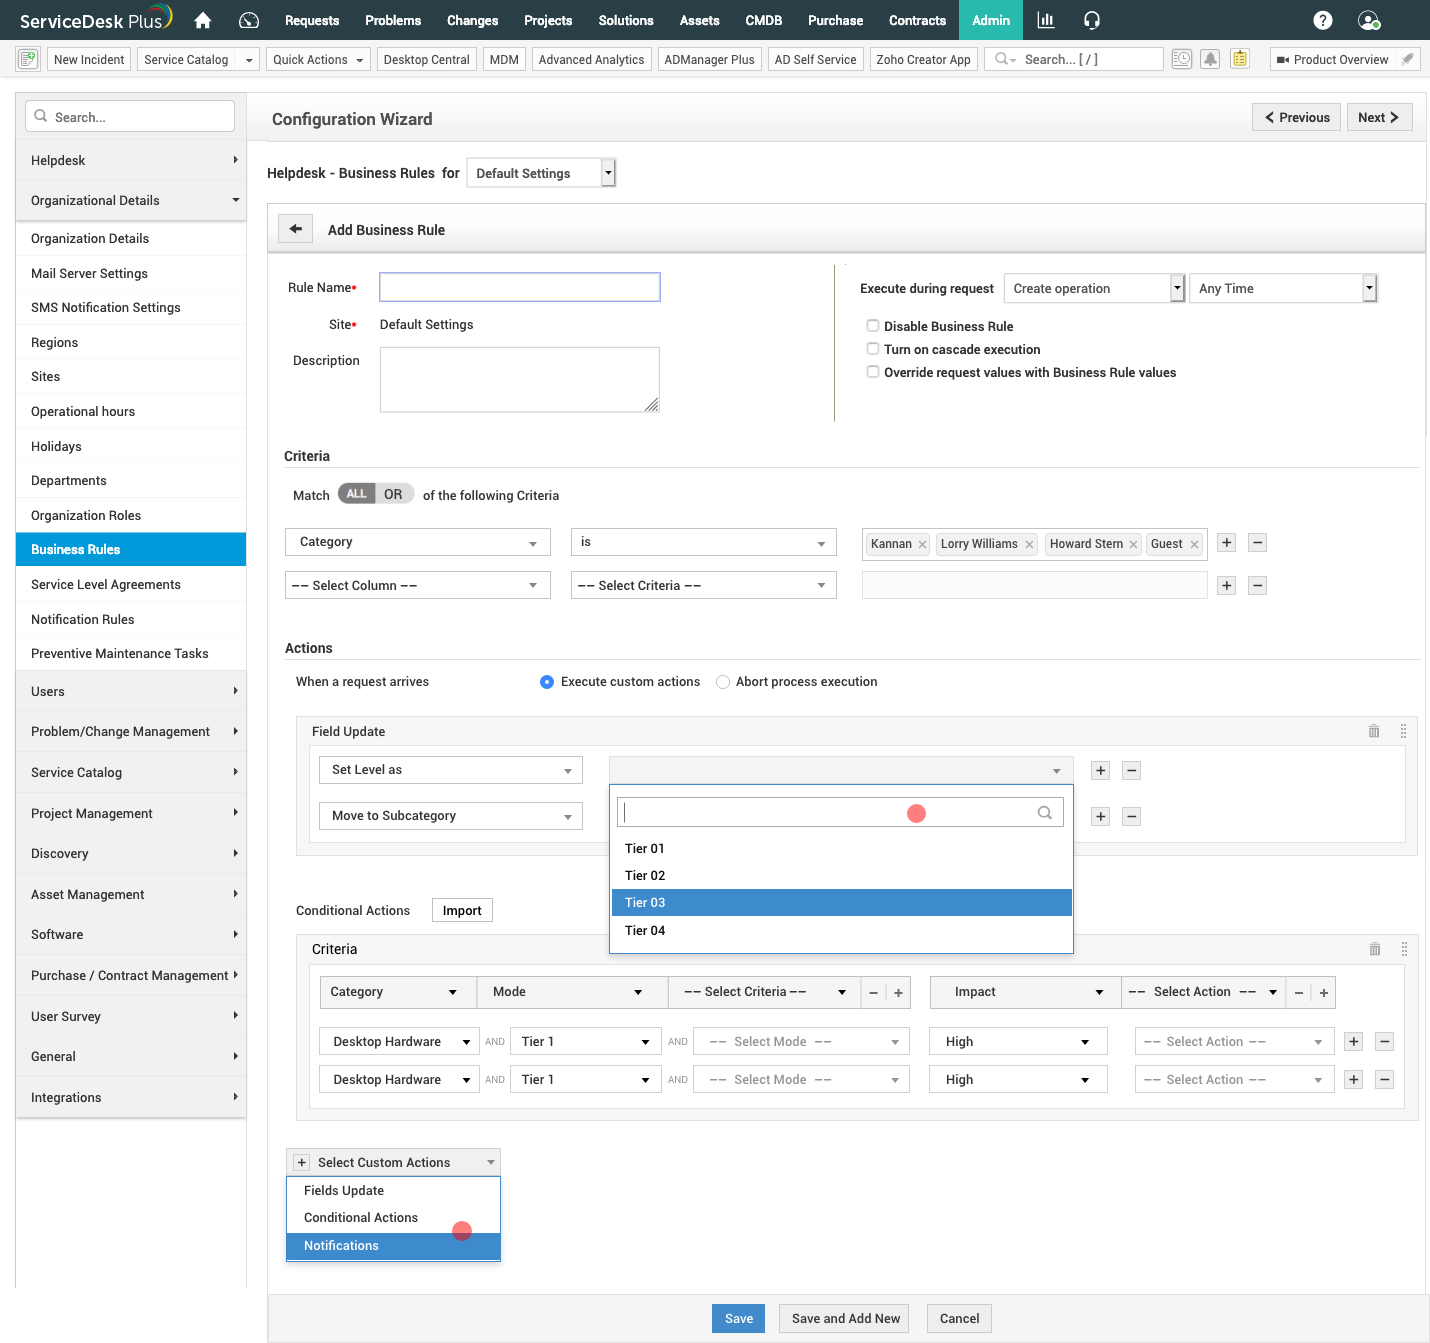Select Abort process execution radio button
The height and width of the screenshot is (1343, 1430).
click(722, 681)
